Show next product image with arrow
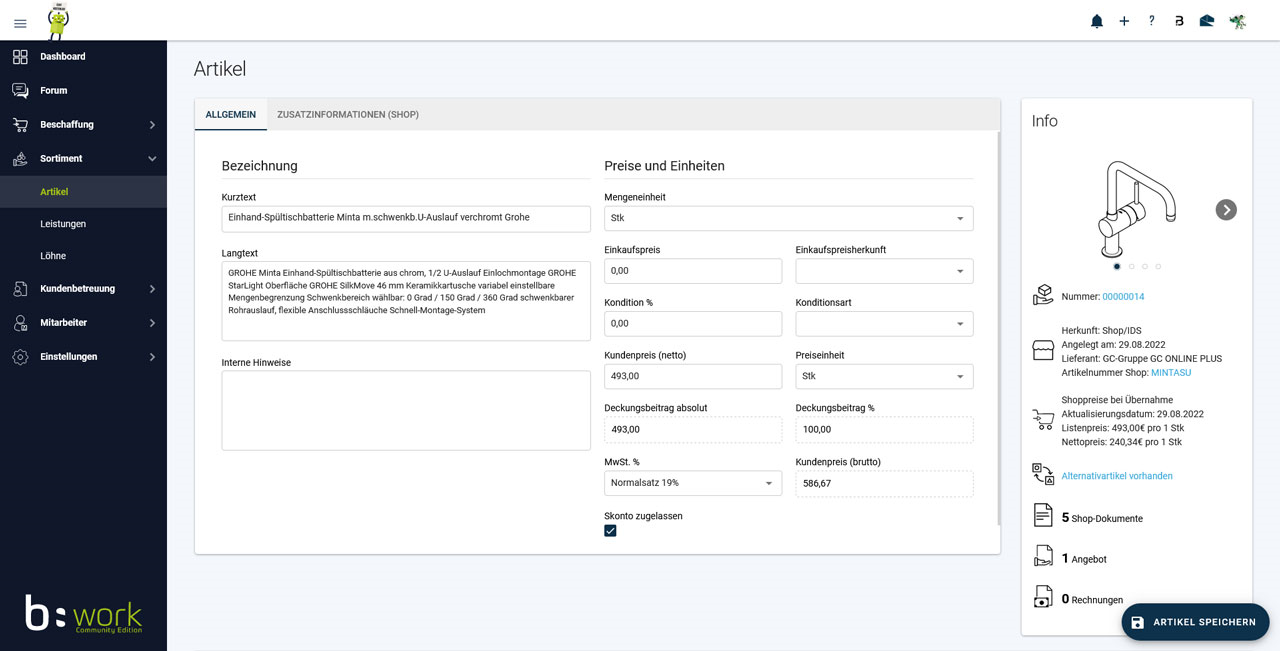 point(1226,210)
